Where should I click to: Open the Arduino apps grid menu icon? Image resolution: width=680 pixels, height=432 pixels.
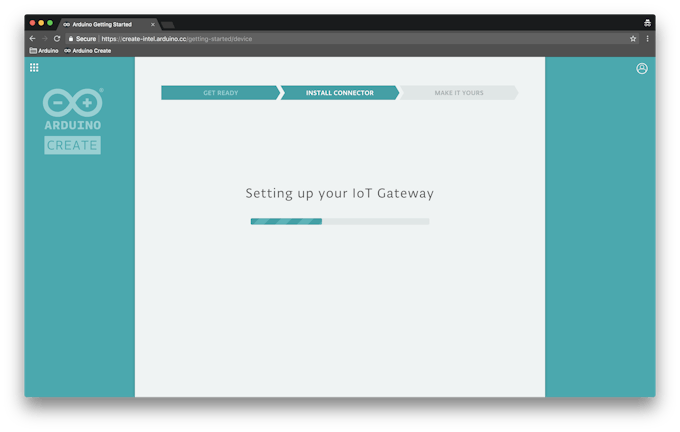(34, 68)
